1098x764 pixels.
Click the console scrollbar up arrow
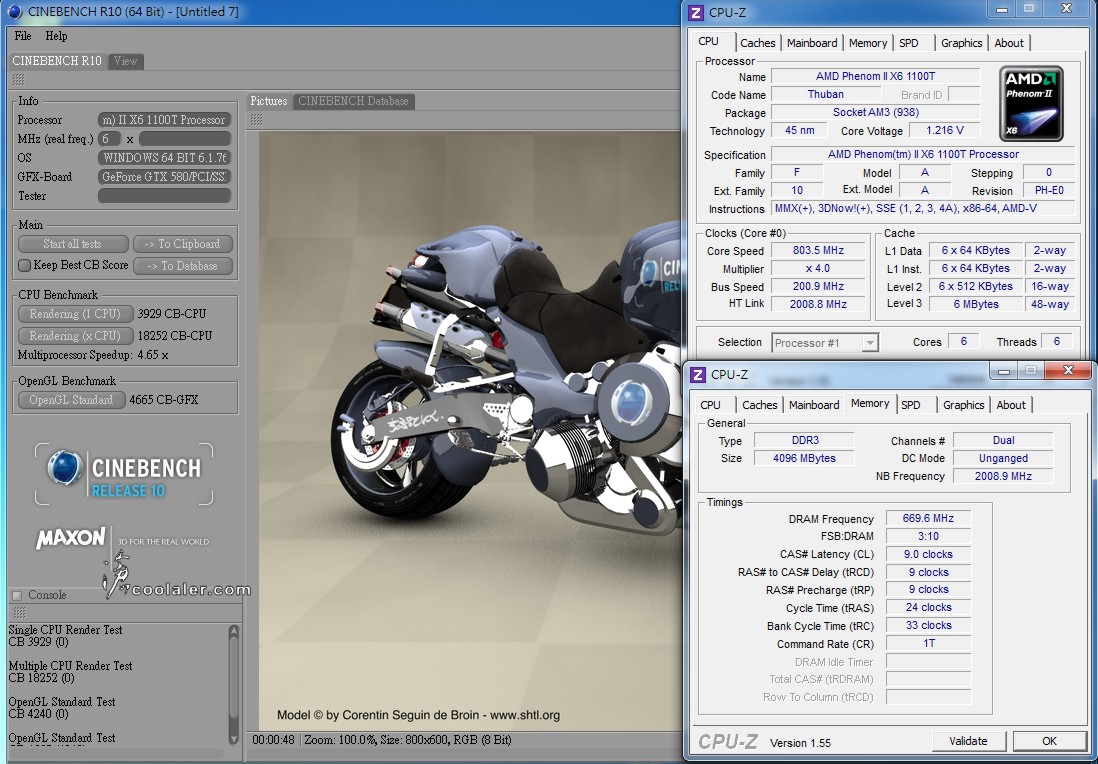coord(234,631)
